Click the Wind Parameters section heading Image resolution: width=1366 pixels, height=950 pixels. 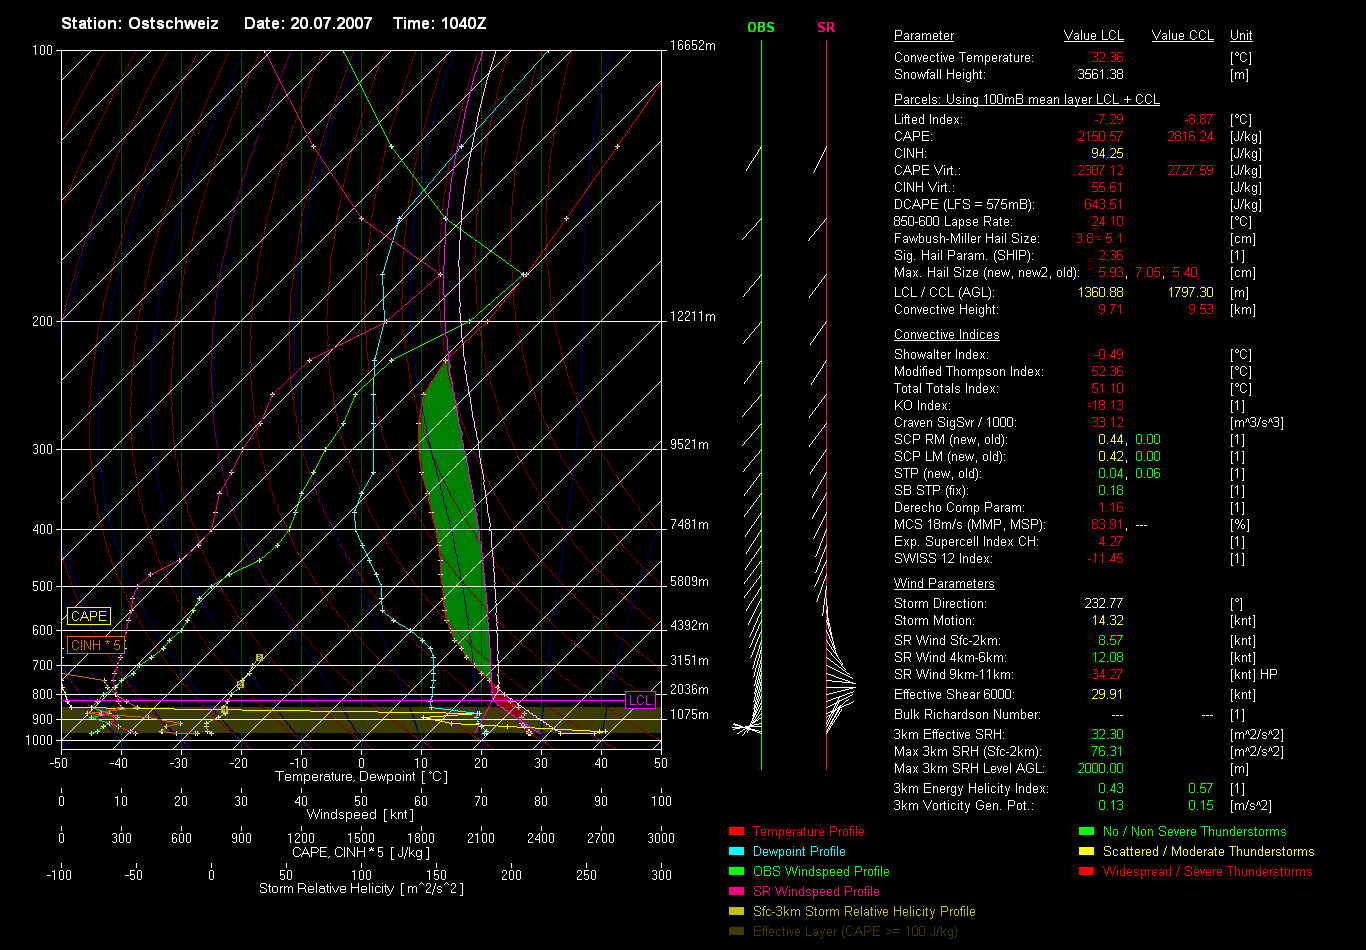coord(944,584)
